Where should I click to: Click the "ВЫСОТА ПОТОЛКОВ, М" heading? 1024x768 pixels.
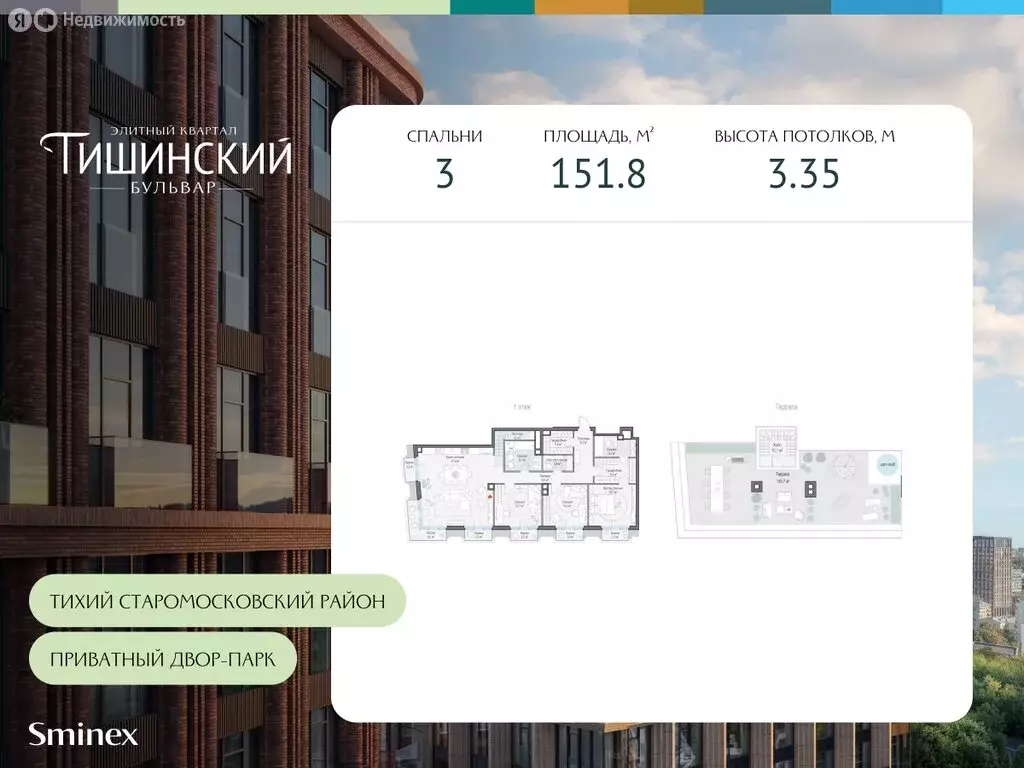(805, 136)
